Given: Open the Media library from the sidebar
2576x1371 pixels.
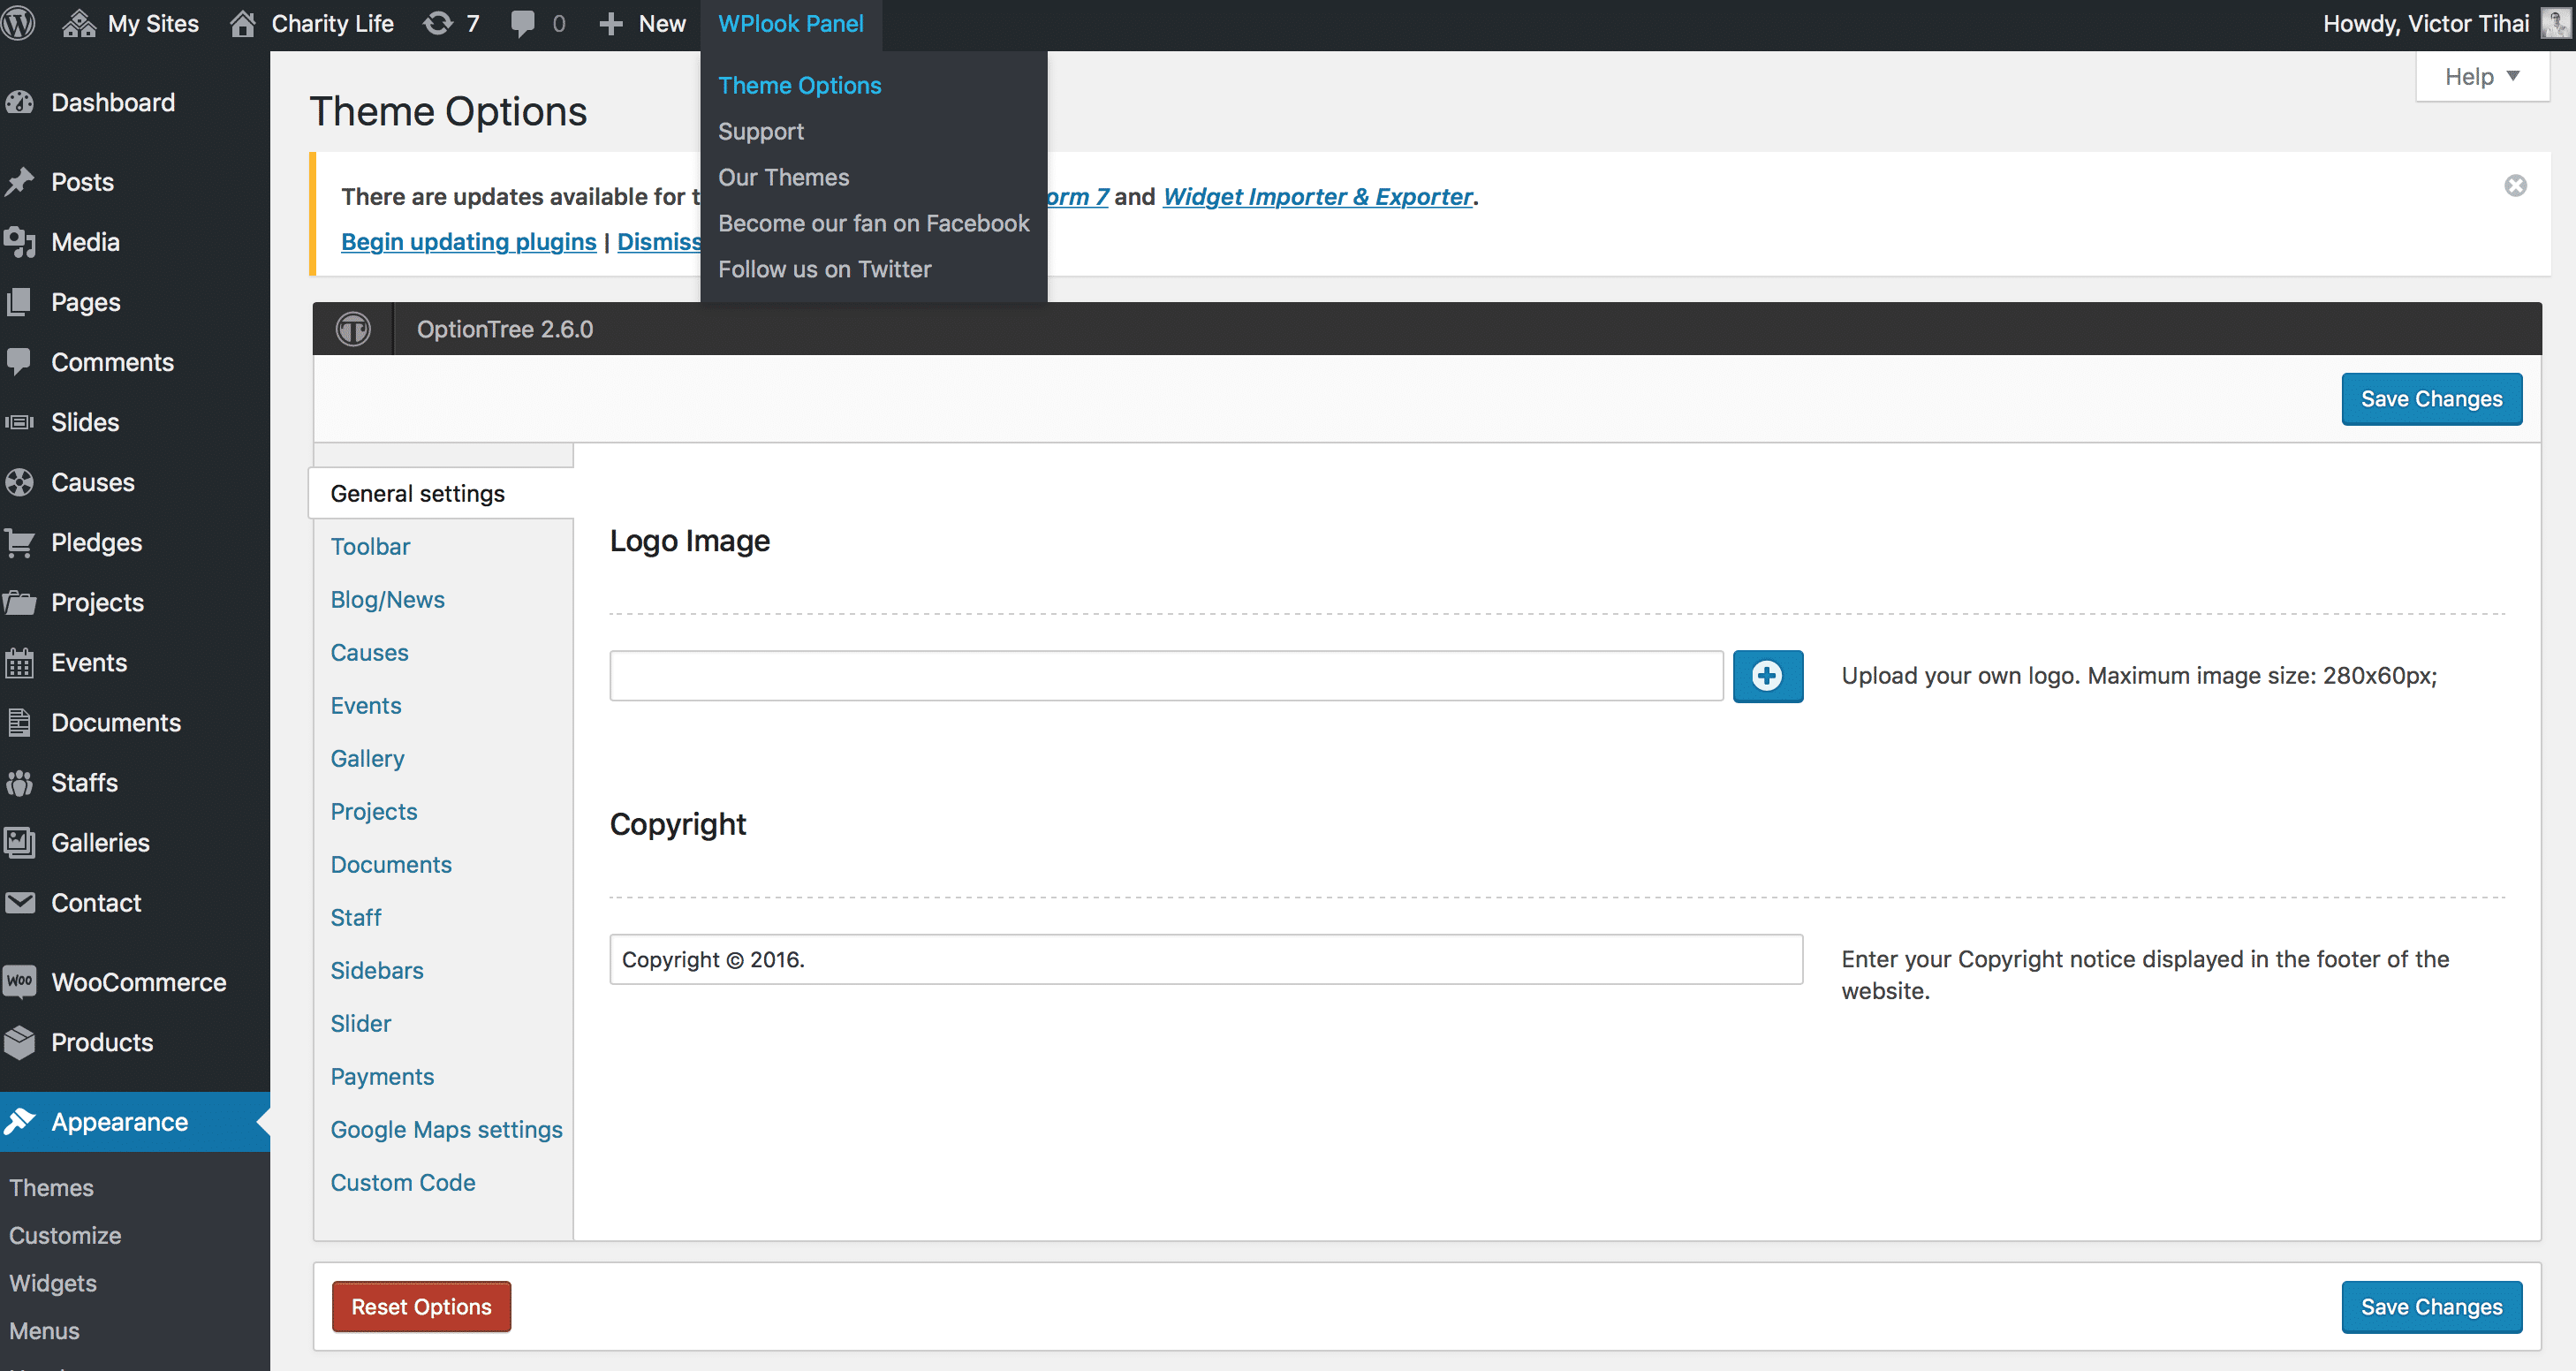Looking at the screenshot, I should 85,241.
